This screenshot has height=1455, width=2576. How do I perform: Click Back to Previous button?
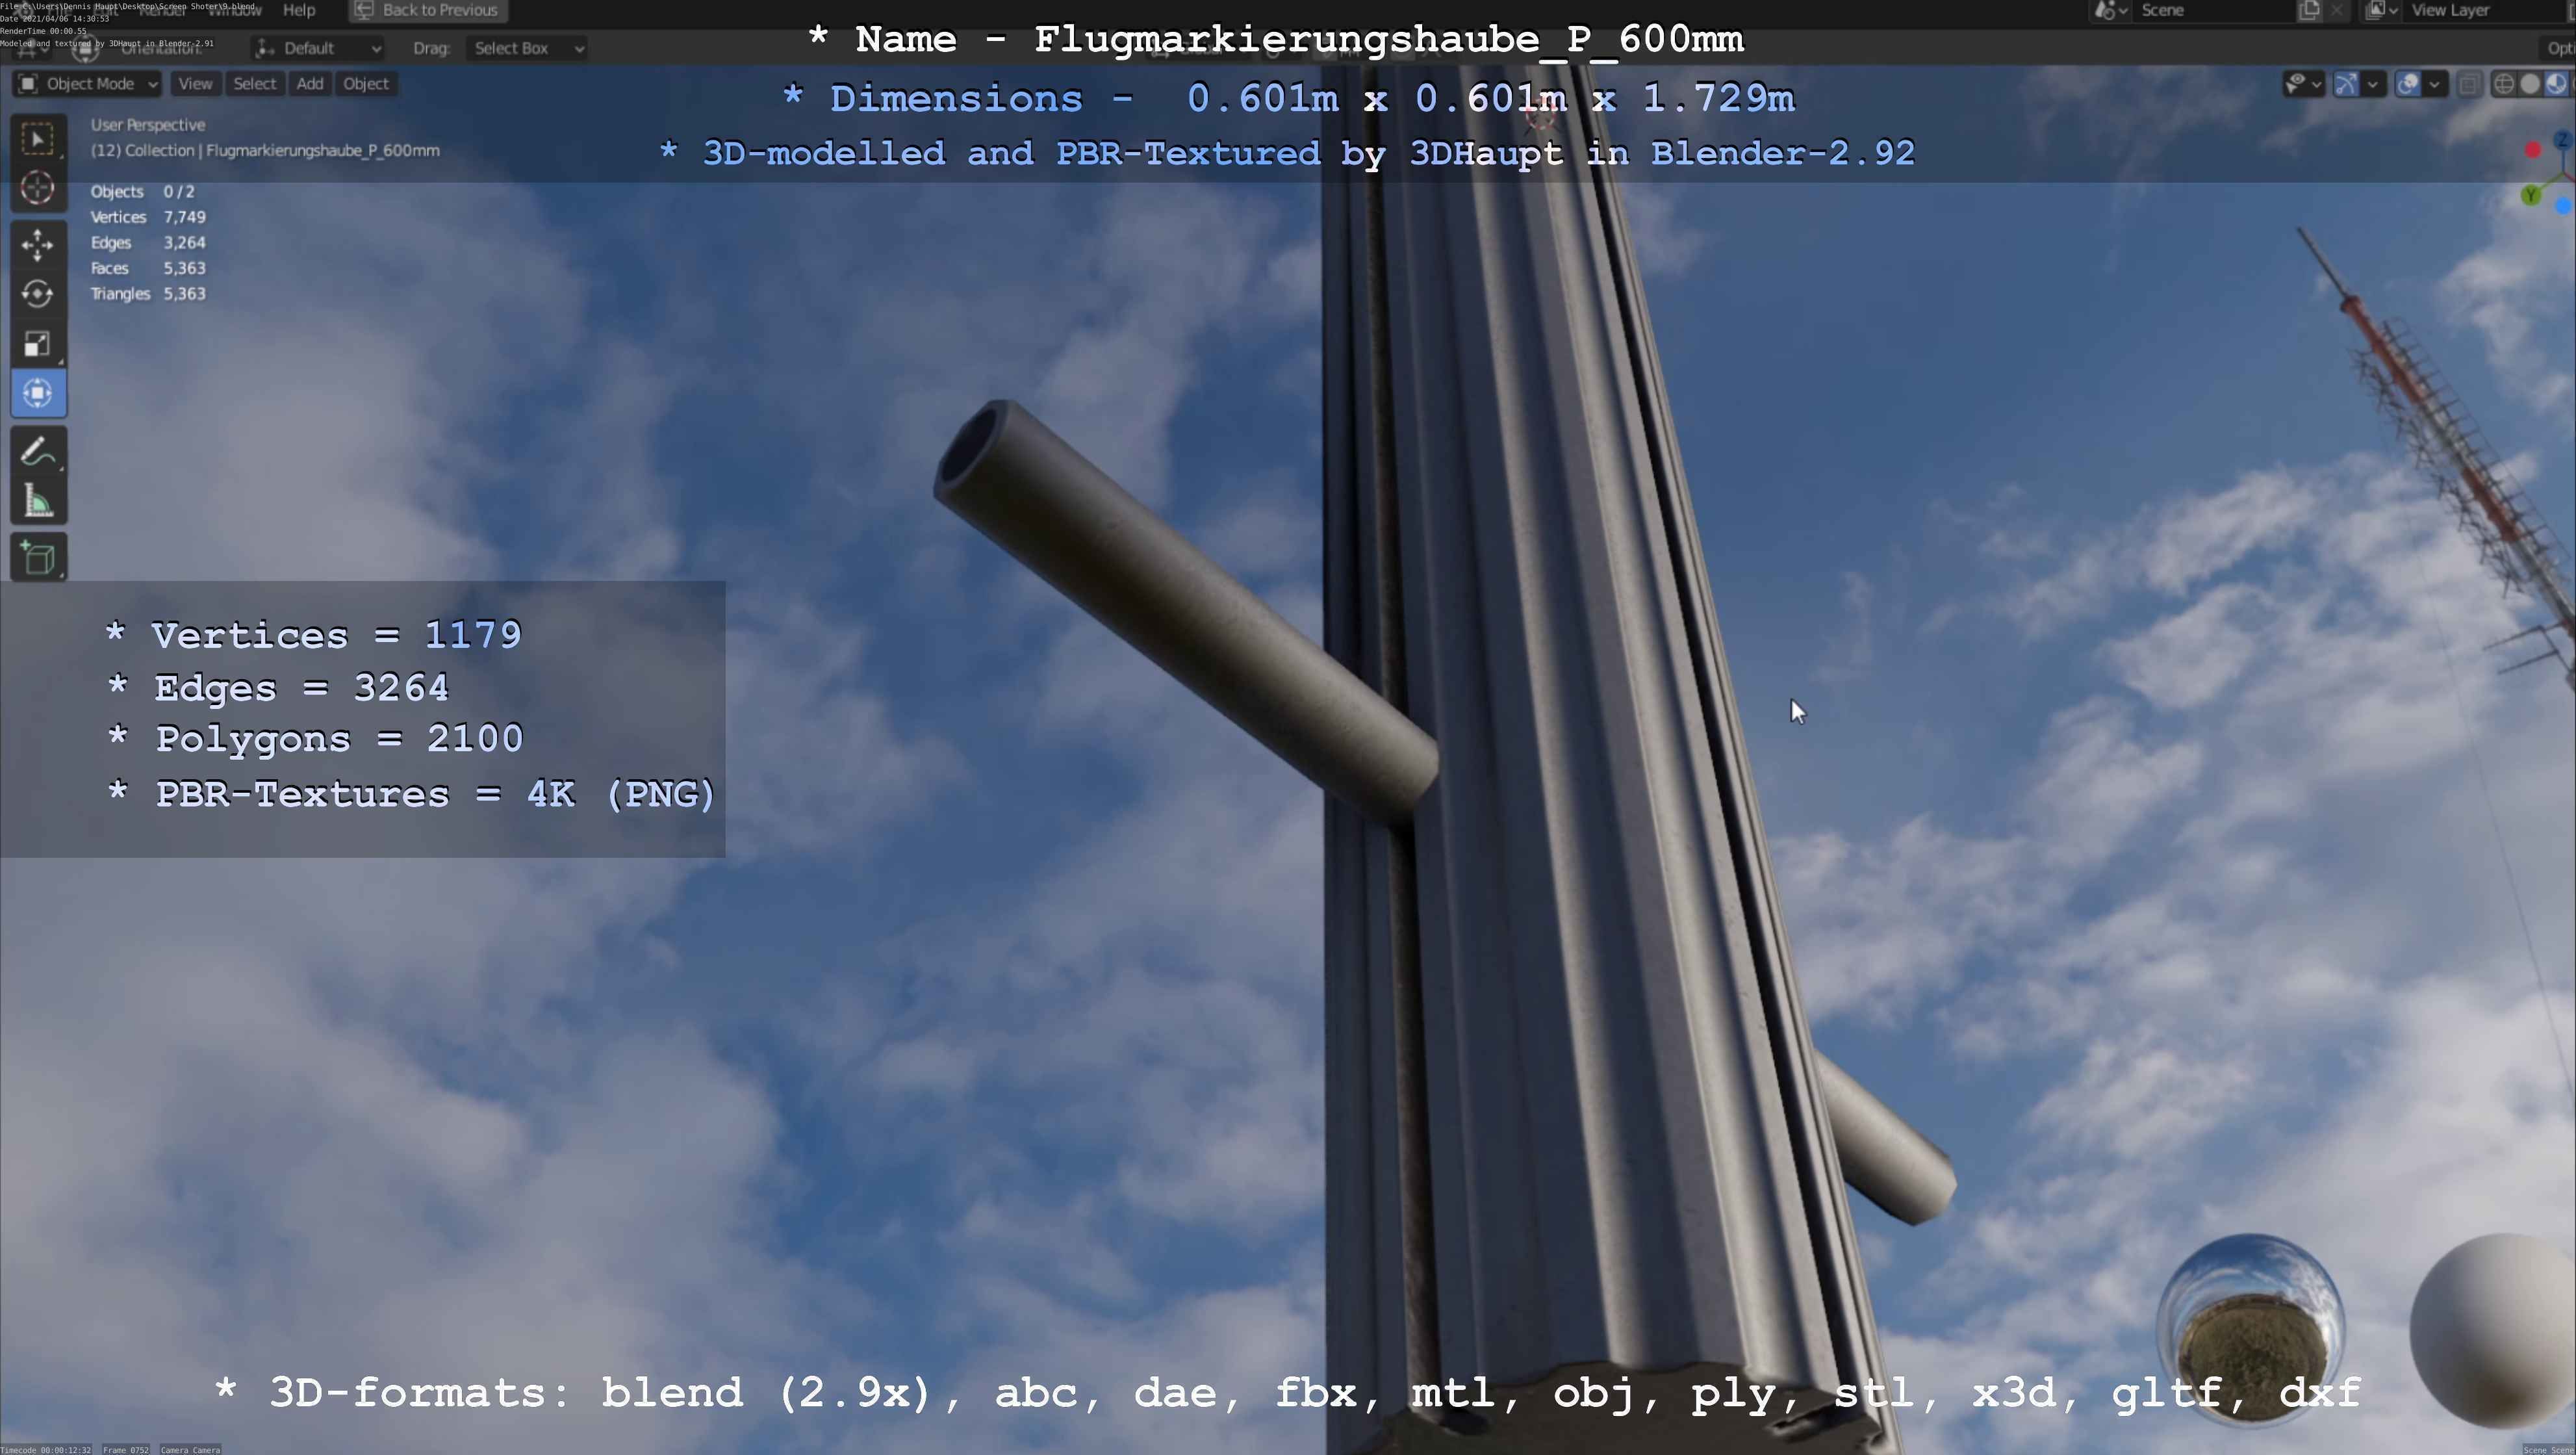pyautogui.click(x=428, y=10)
